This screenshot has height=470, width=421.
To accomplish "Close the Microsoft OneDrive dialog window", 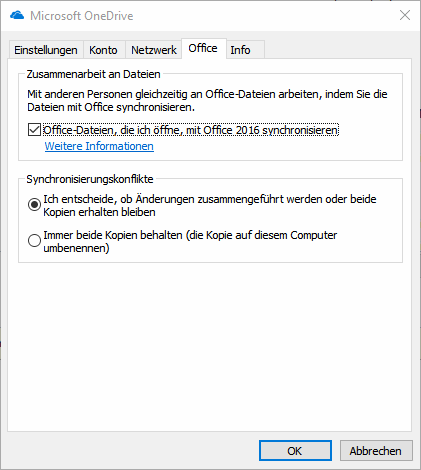I will pos(405,15).
